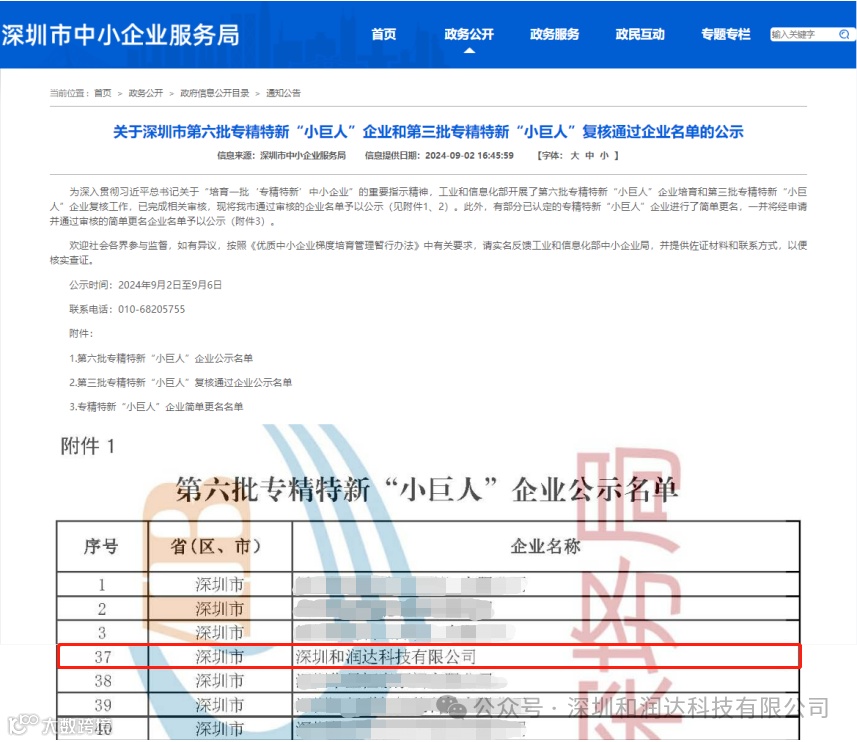Select the phone number 010-68205755
Screen dimensions: 857x742
coord(151,309)
